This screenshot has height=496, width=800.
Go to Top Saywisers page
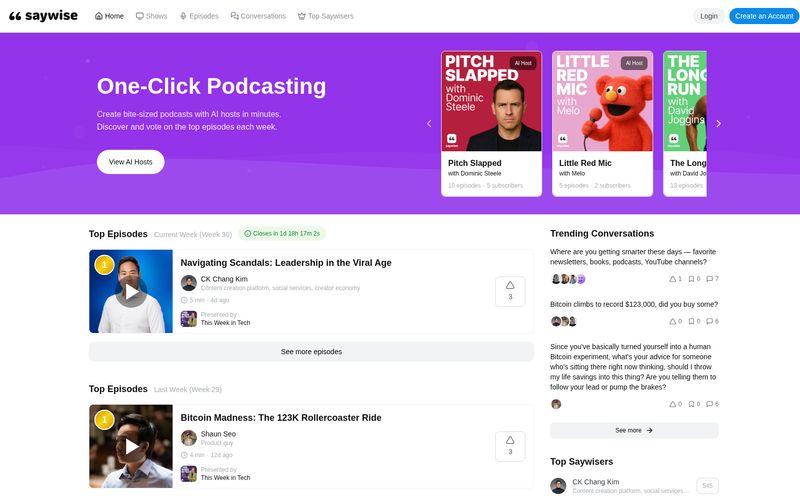325,16
